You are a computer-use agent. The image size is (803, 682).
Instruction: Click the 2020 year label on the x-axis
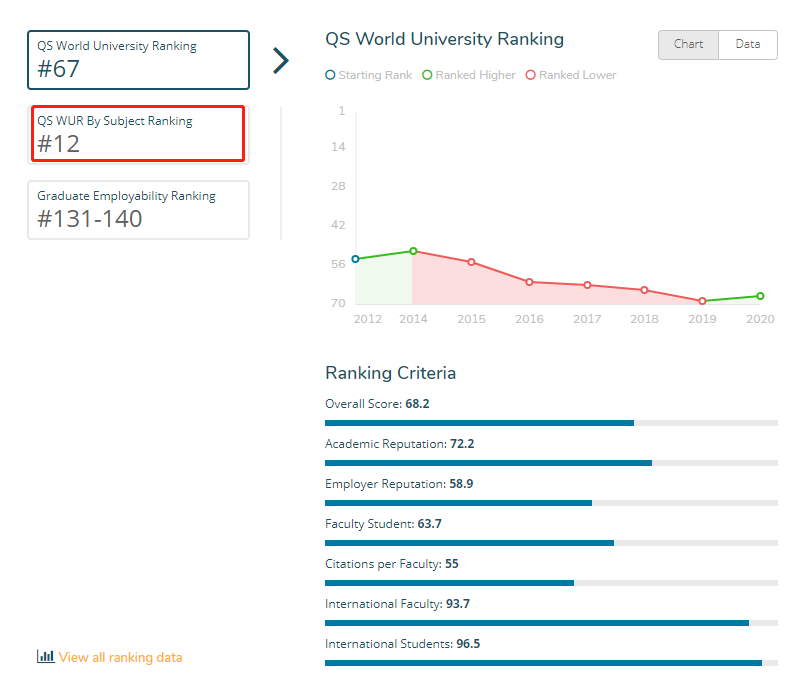(x=760, y=319)
